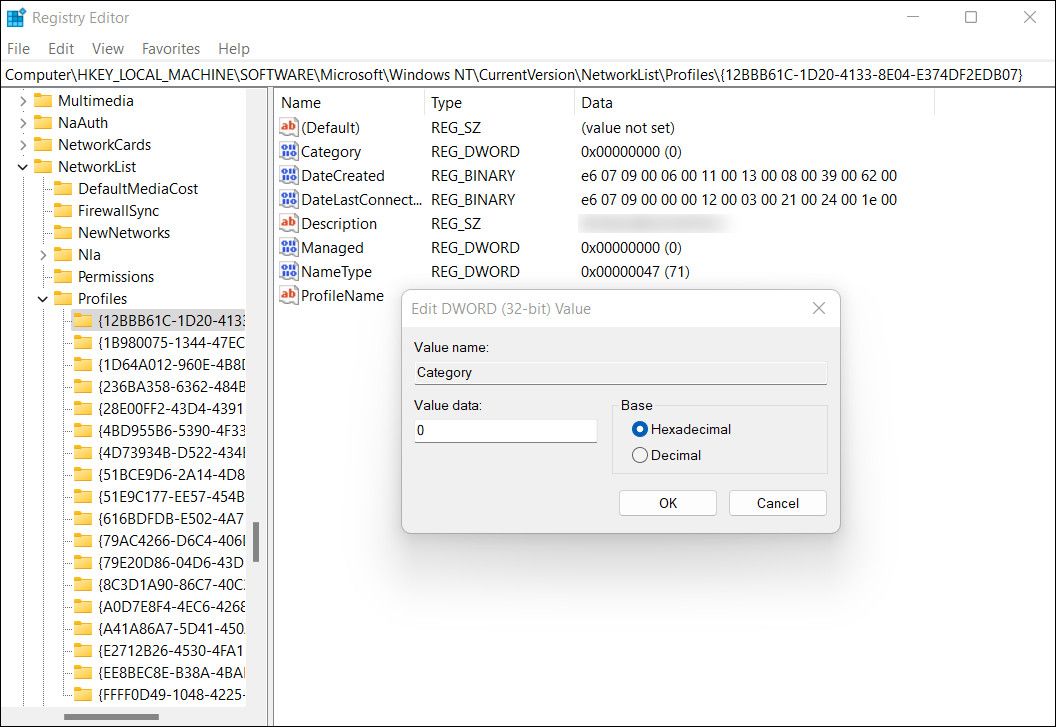Click the Value data input field
This screenshot has width=1056, height=727.
(506, 431)
